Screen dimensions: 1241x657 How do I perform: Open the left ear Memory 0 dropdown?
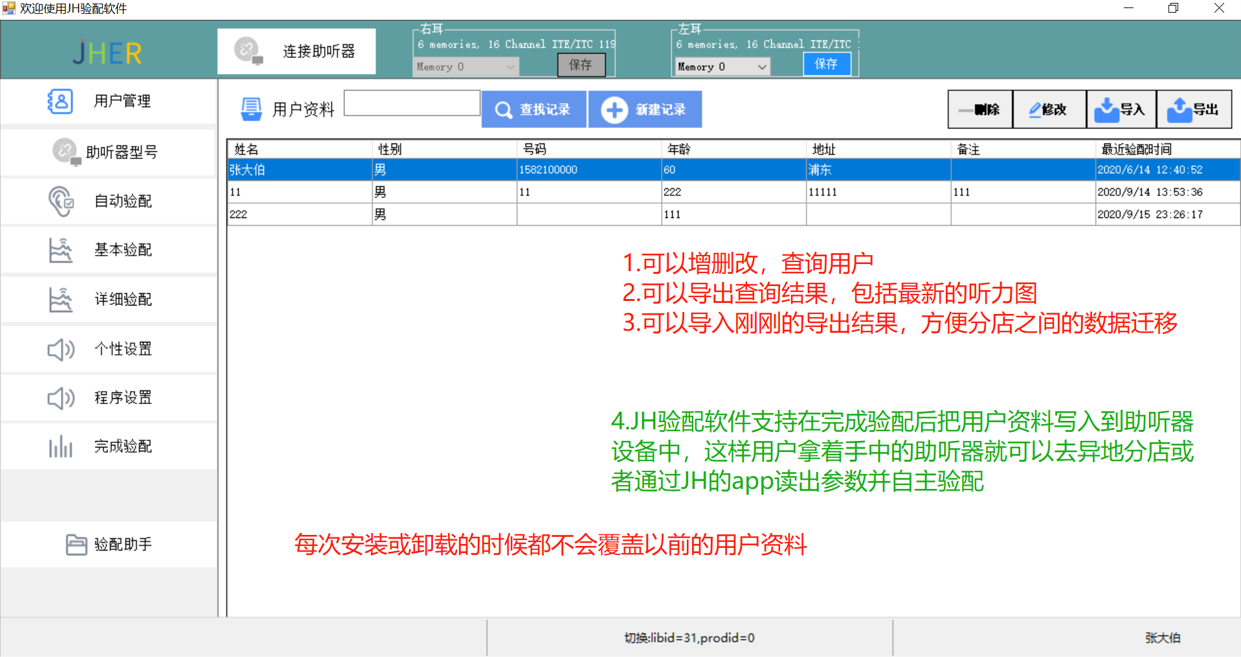coord(722,67)
